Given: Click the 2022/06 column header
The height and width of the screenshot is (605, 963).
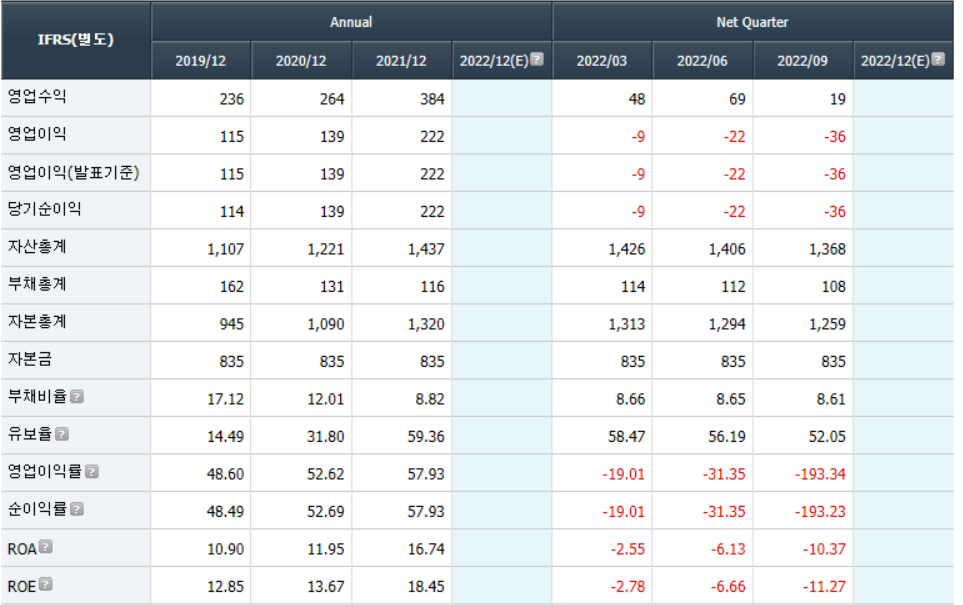Looking at the screenshot, I should click(702, 61).
